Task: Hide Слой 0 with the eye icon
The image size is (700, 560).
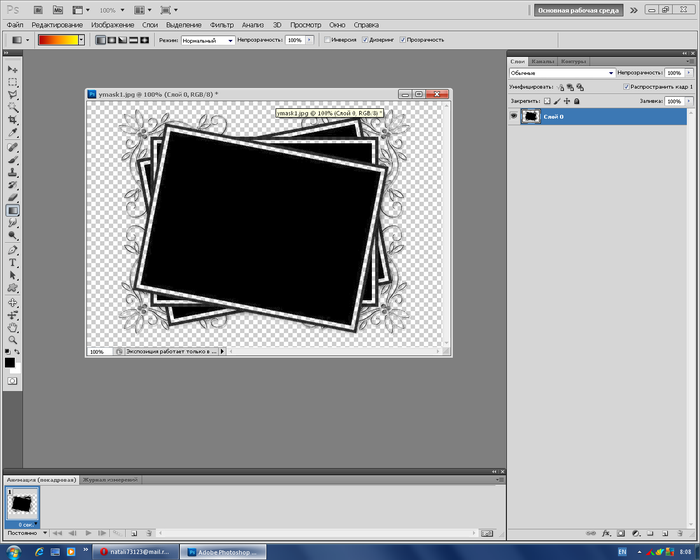Action: 514,116
